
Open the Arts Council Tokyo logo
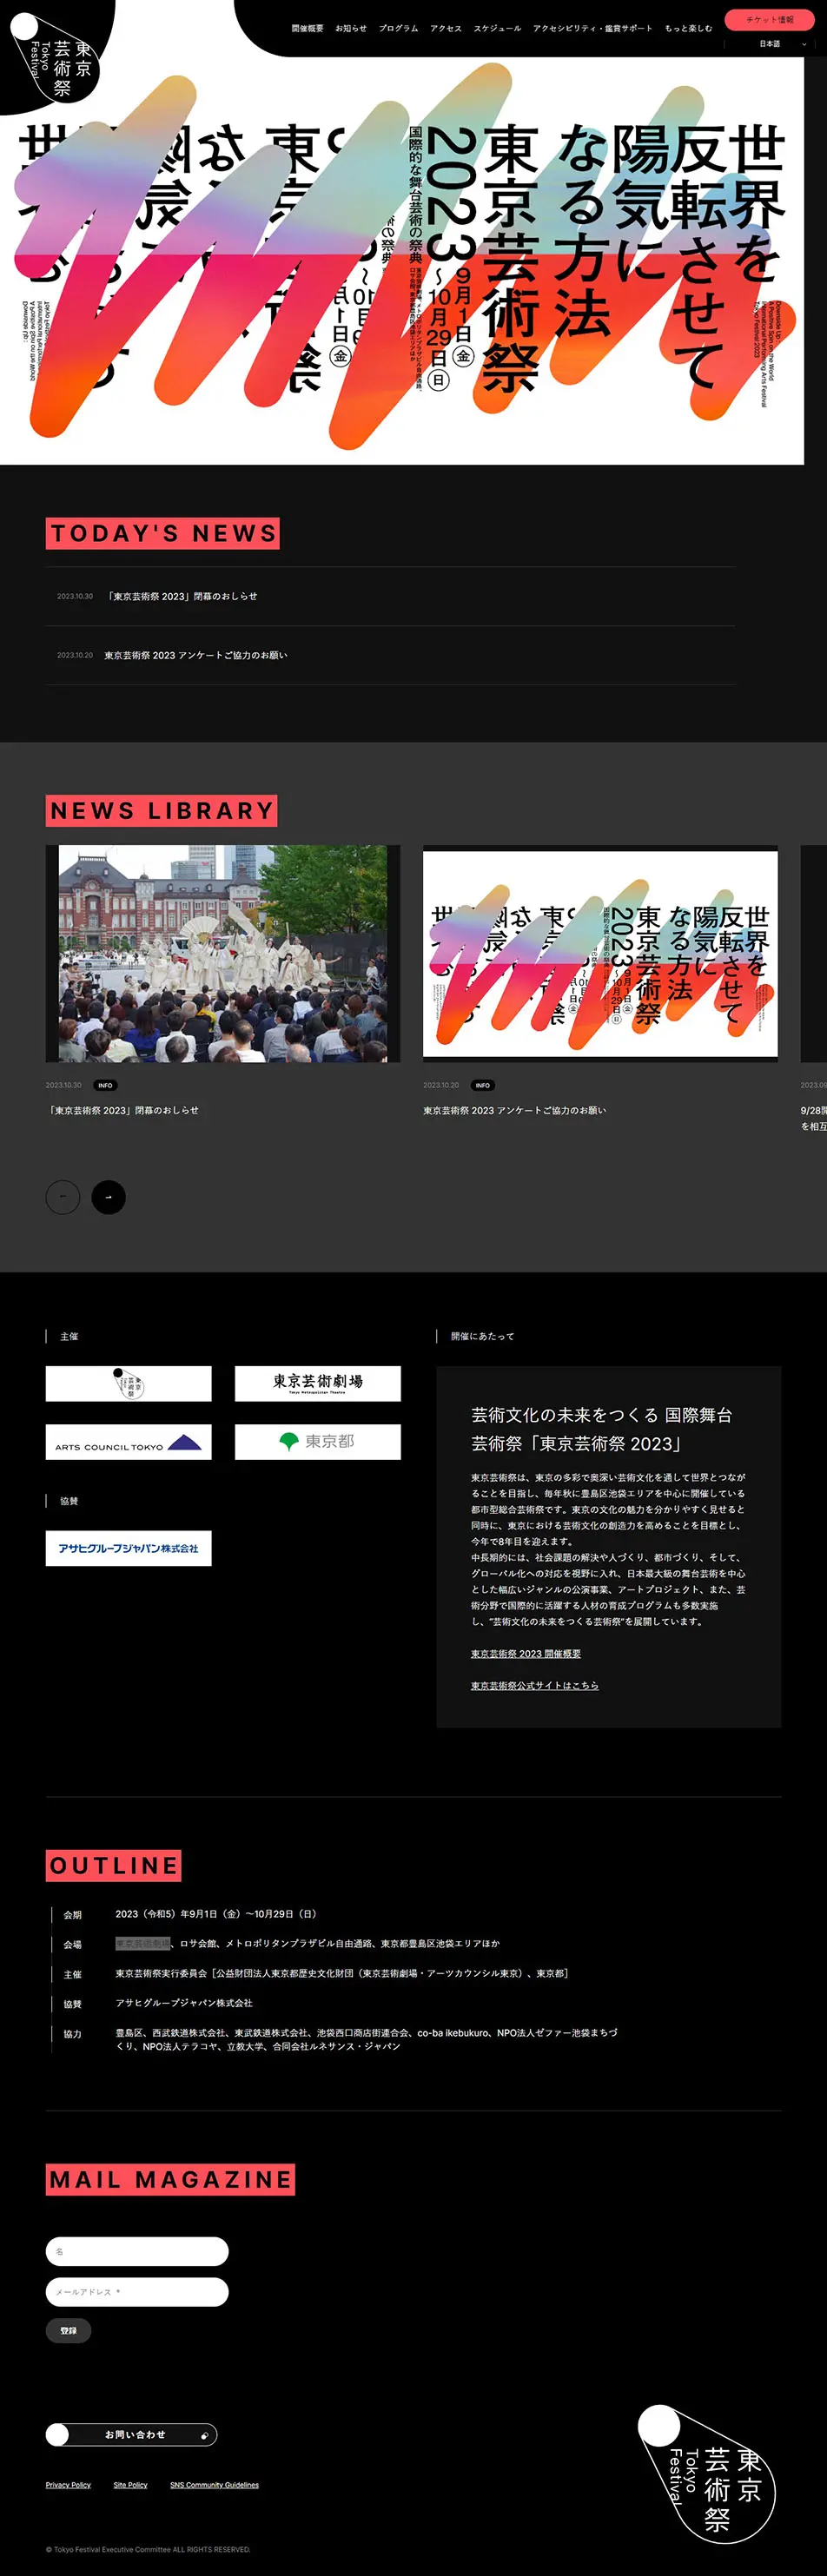[x=128, y=1442]
